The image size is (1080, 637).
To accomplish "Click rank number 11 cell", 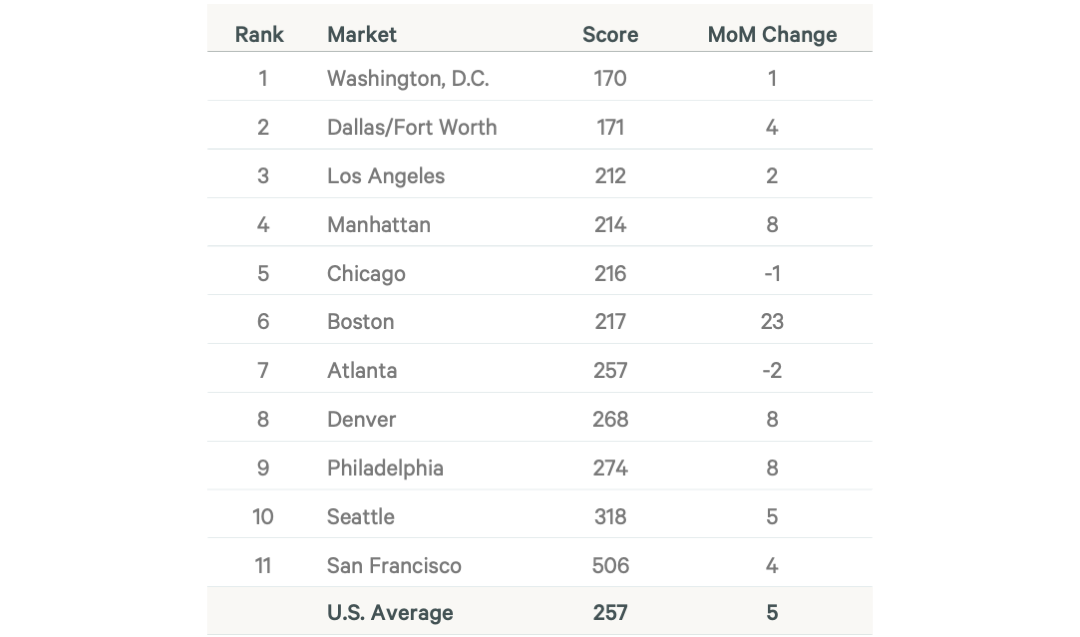I will 262,565.
